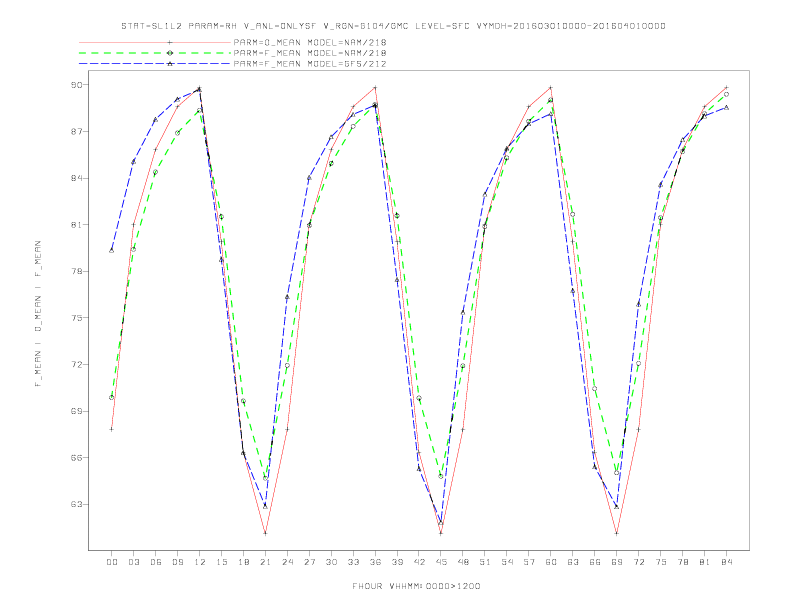Click x-axis tick label 27
This screenshot has height=612, width=792.
(309, 562)
